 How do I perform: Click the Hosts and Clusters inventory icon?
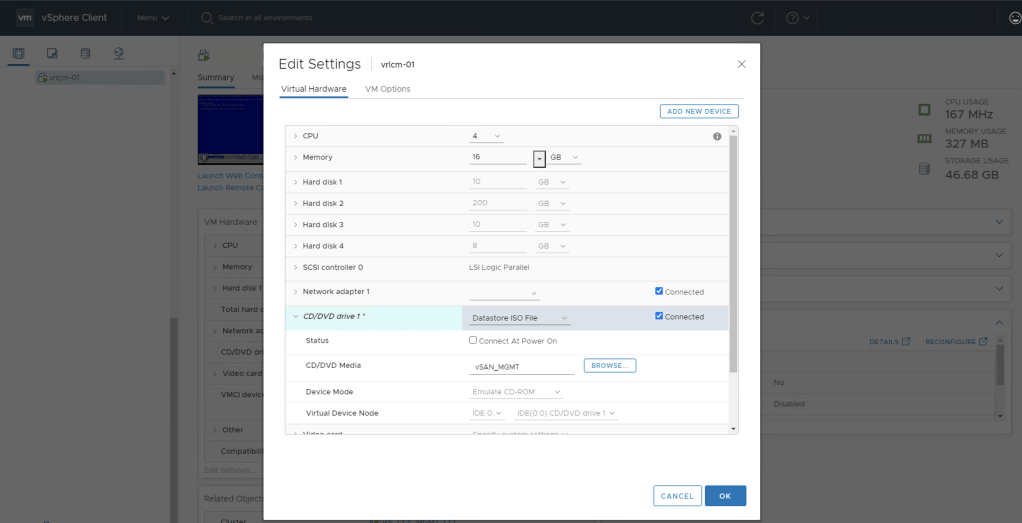pos(18,53)
